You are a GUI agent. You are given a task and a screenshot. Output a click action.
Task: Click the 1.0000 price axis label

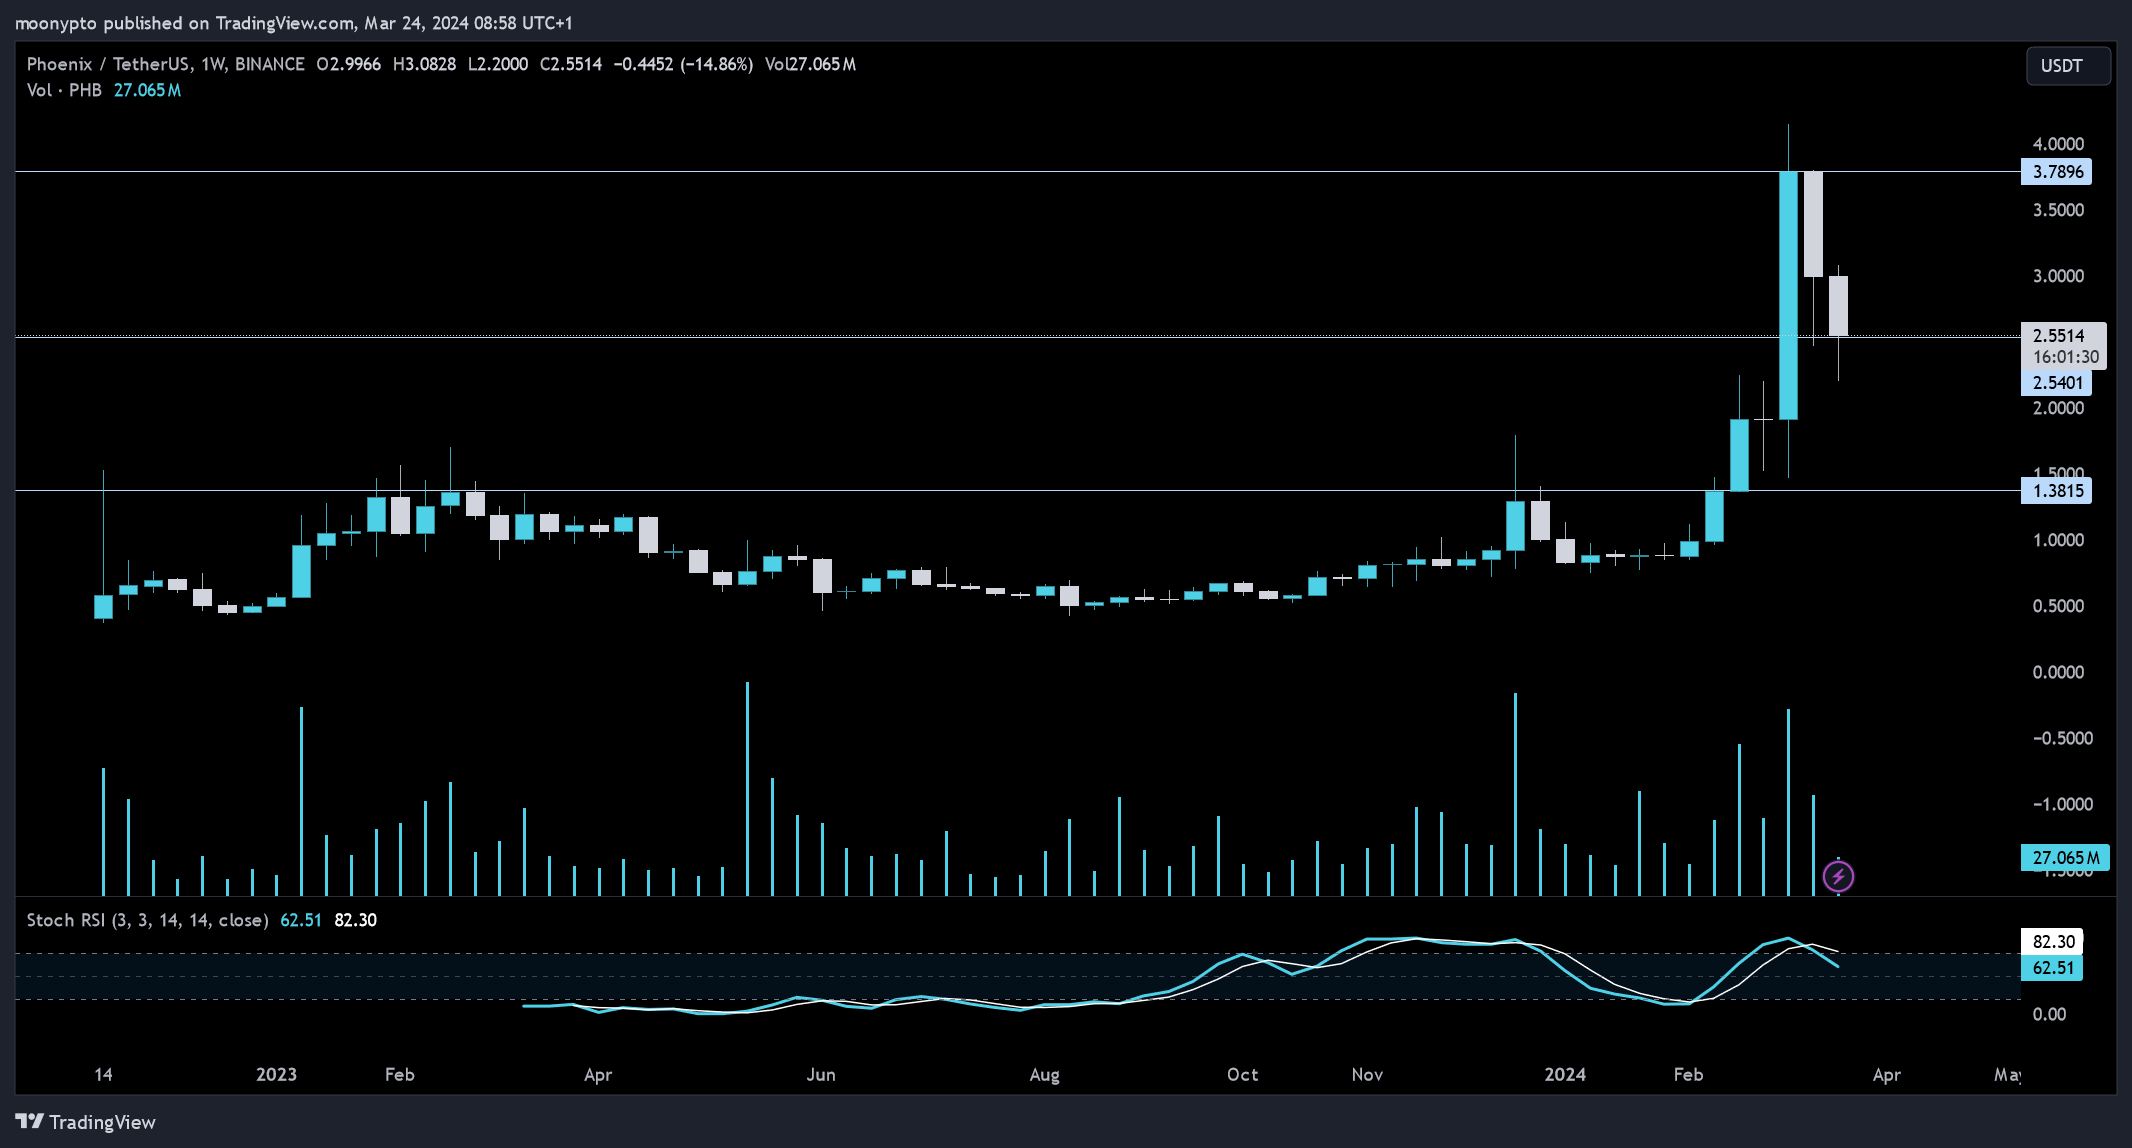pyautogui.click(x=2058, y=540)
